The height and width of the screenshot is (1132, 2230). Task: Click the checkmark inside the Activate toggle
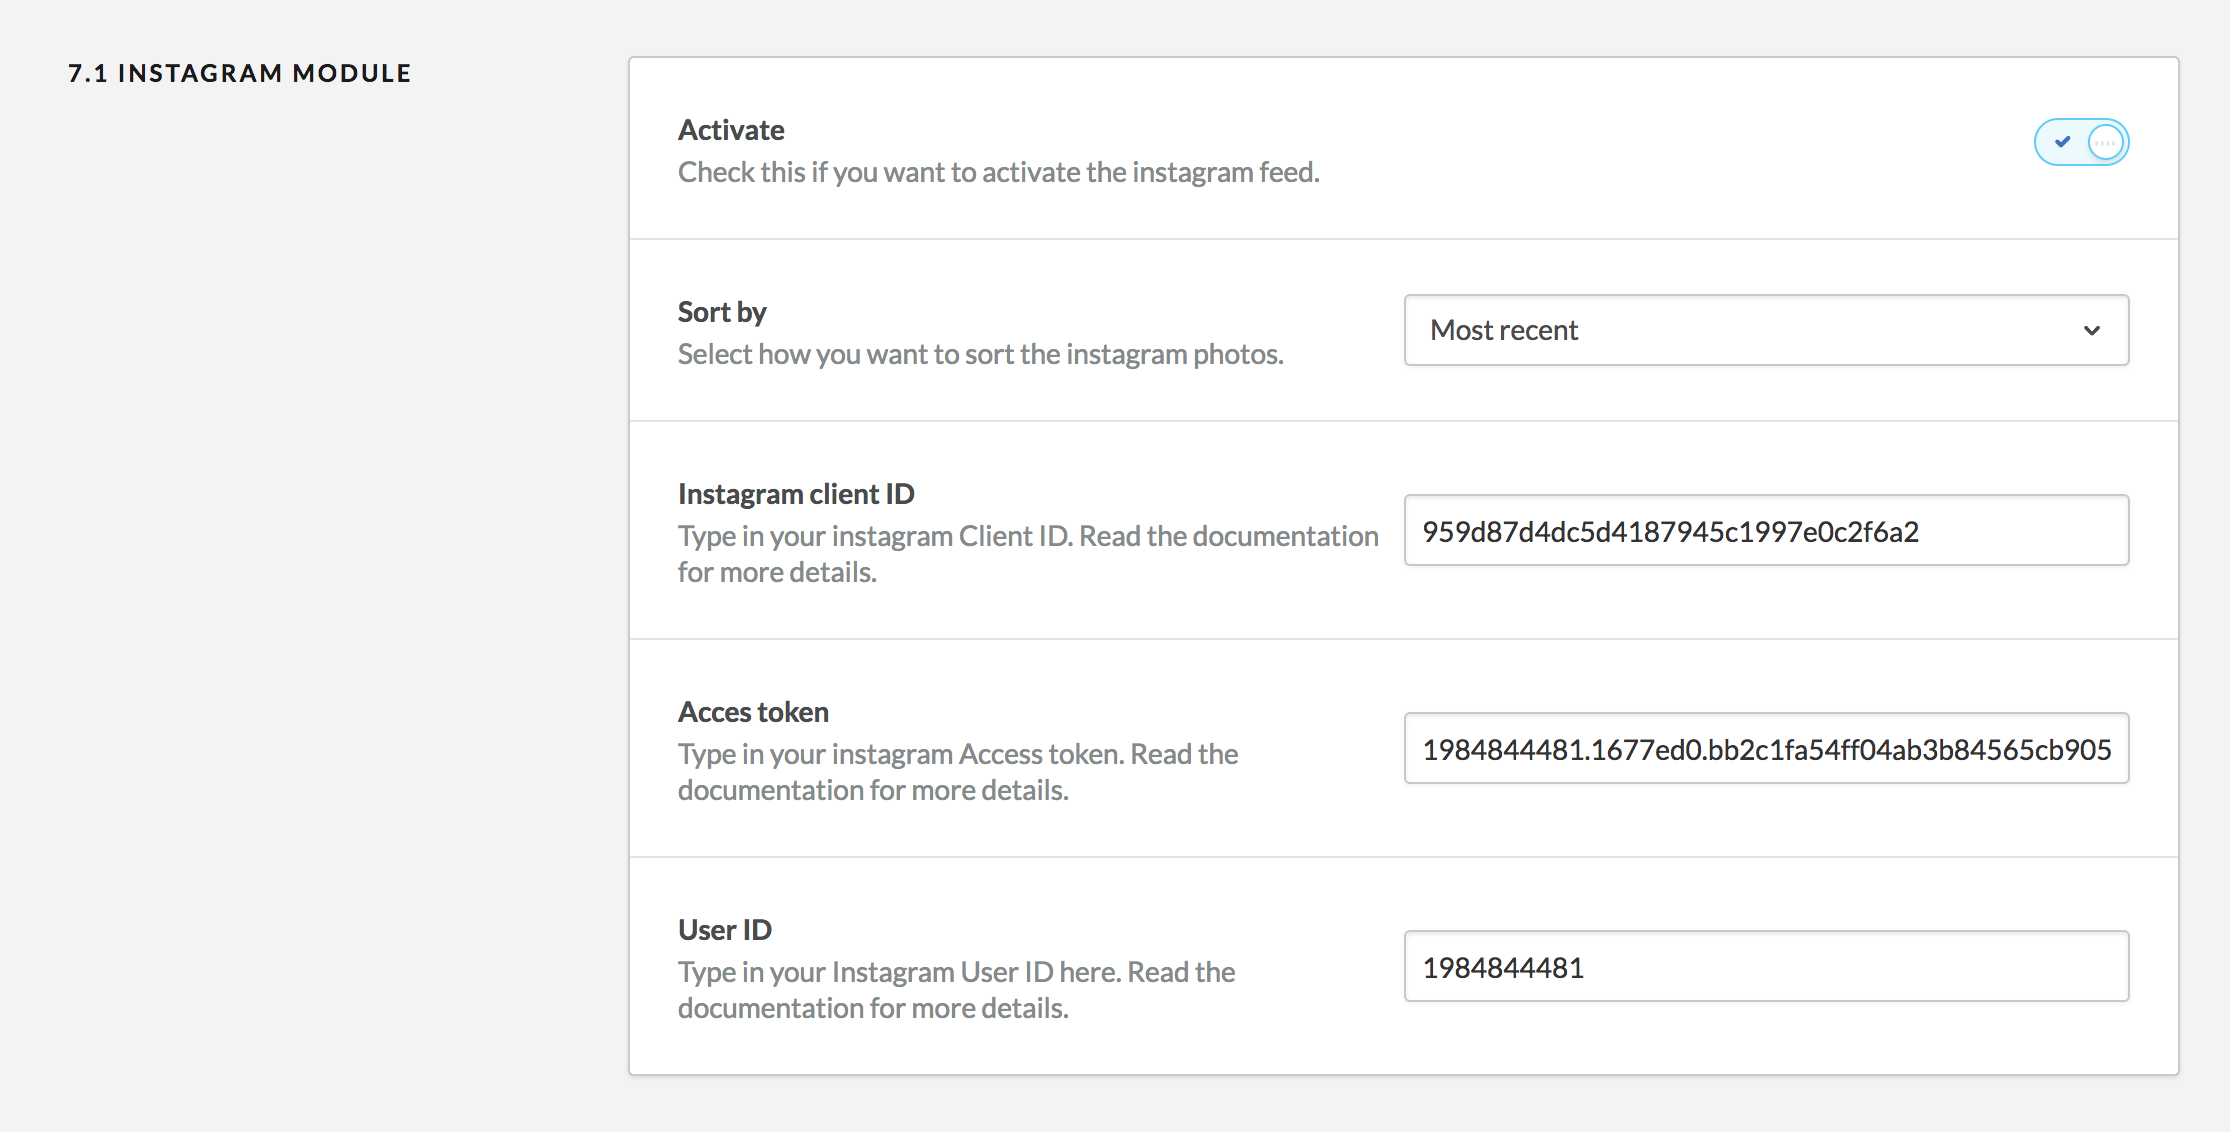click(2062, 142)
